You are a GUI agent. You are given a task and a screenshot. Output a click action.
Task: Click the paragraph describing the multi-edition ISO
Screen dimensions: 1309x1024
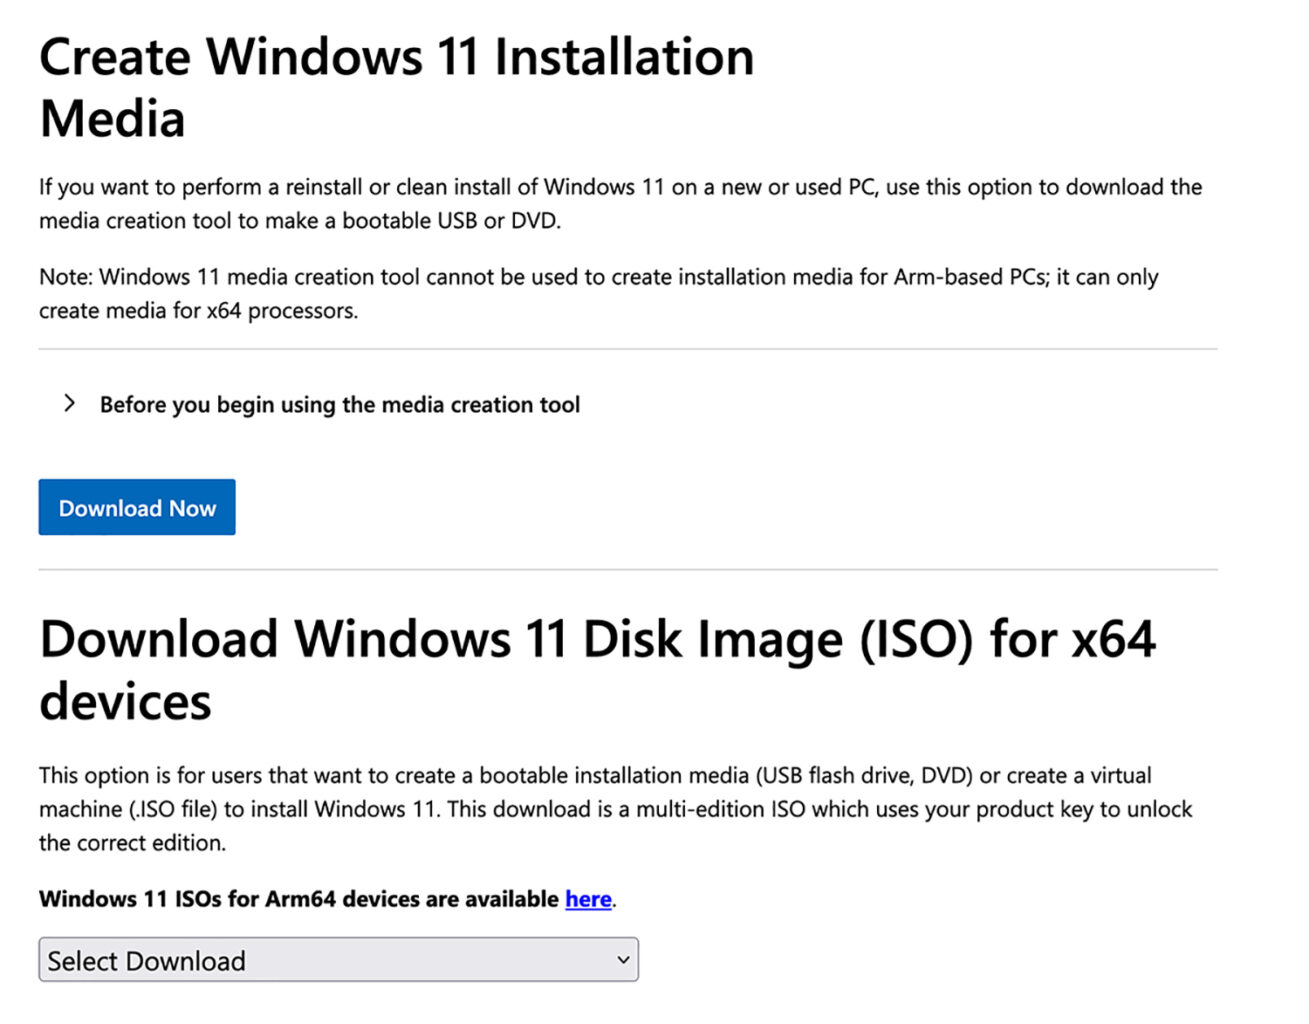(615, 808)
